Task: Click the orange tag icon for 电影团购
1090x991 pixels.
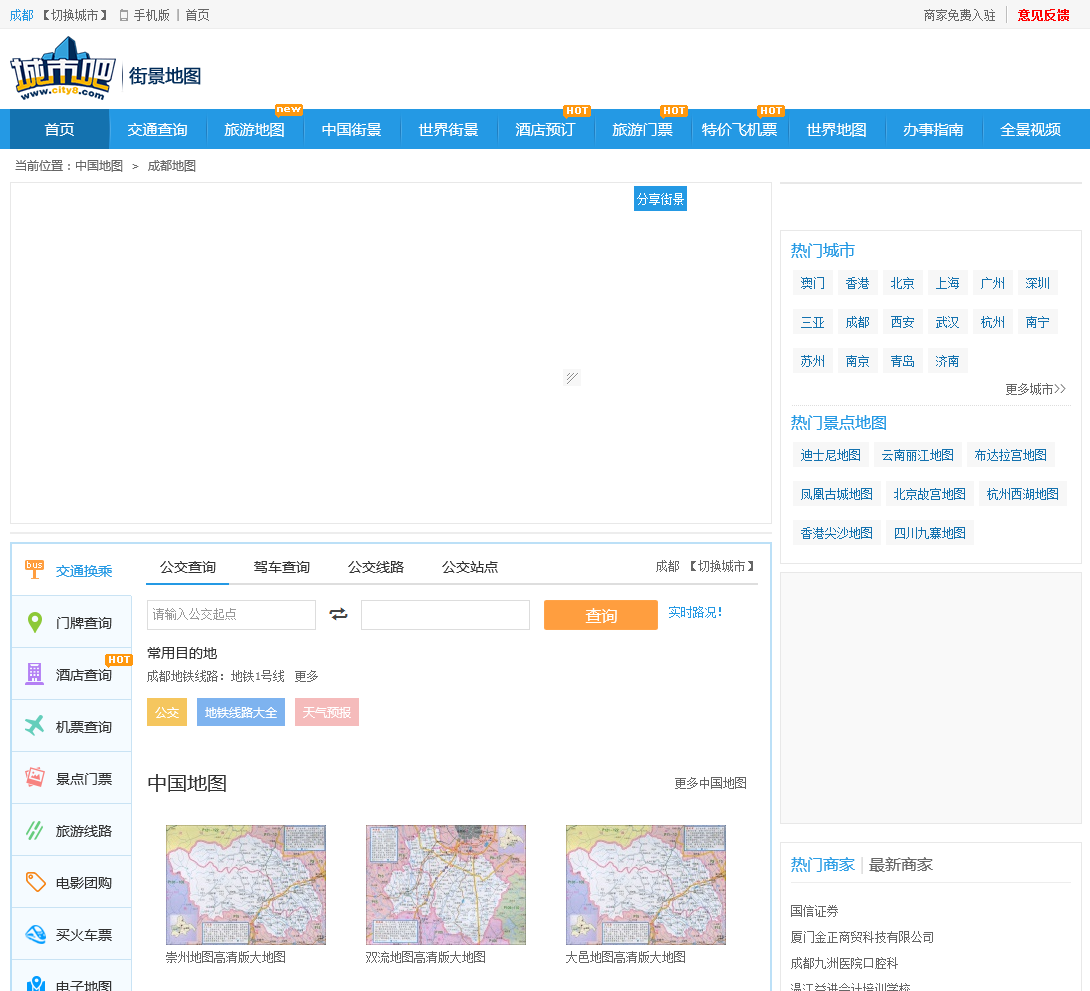Action: [x=35, y=881]
